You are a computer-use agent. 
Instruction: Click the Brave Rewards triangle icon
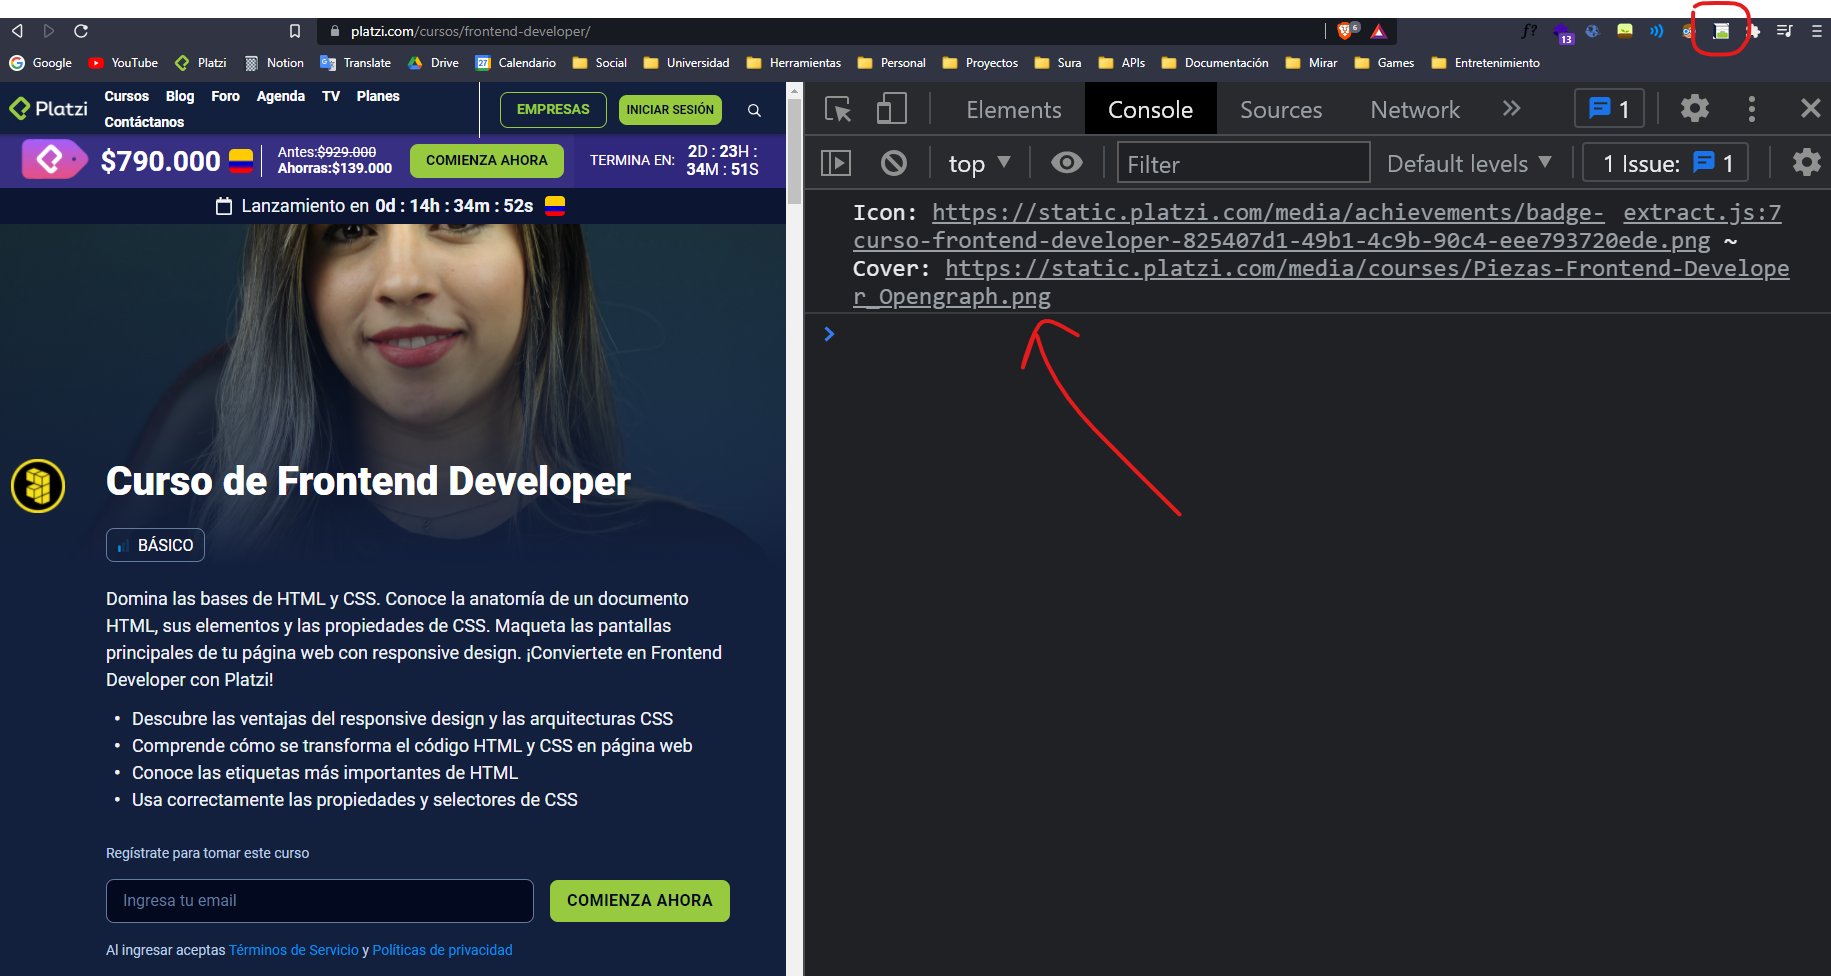[x=1379, y=31]
